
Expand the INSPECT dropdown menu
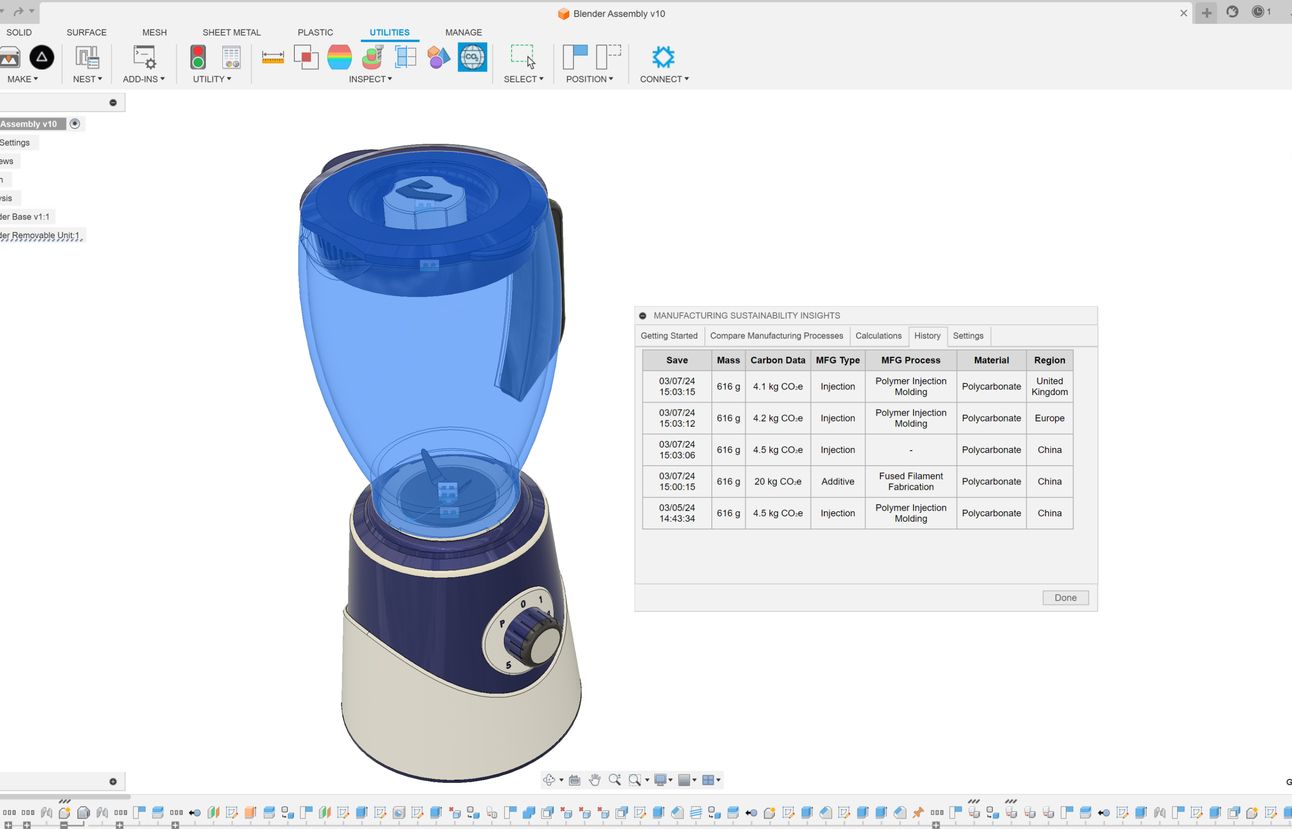coord(370,79)
